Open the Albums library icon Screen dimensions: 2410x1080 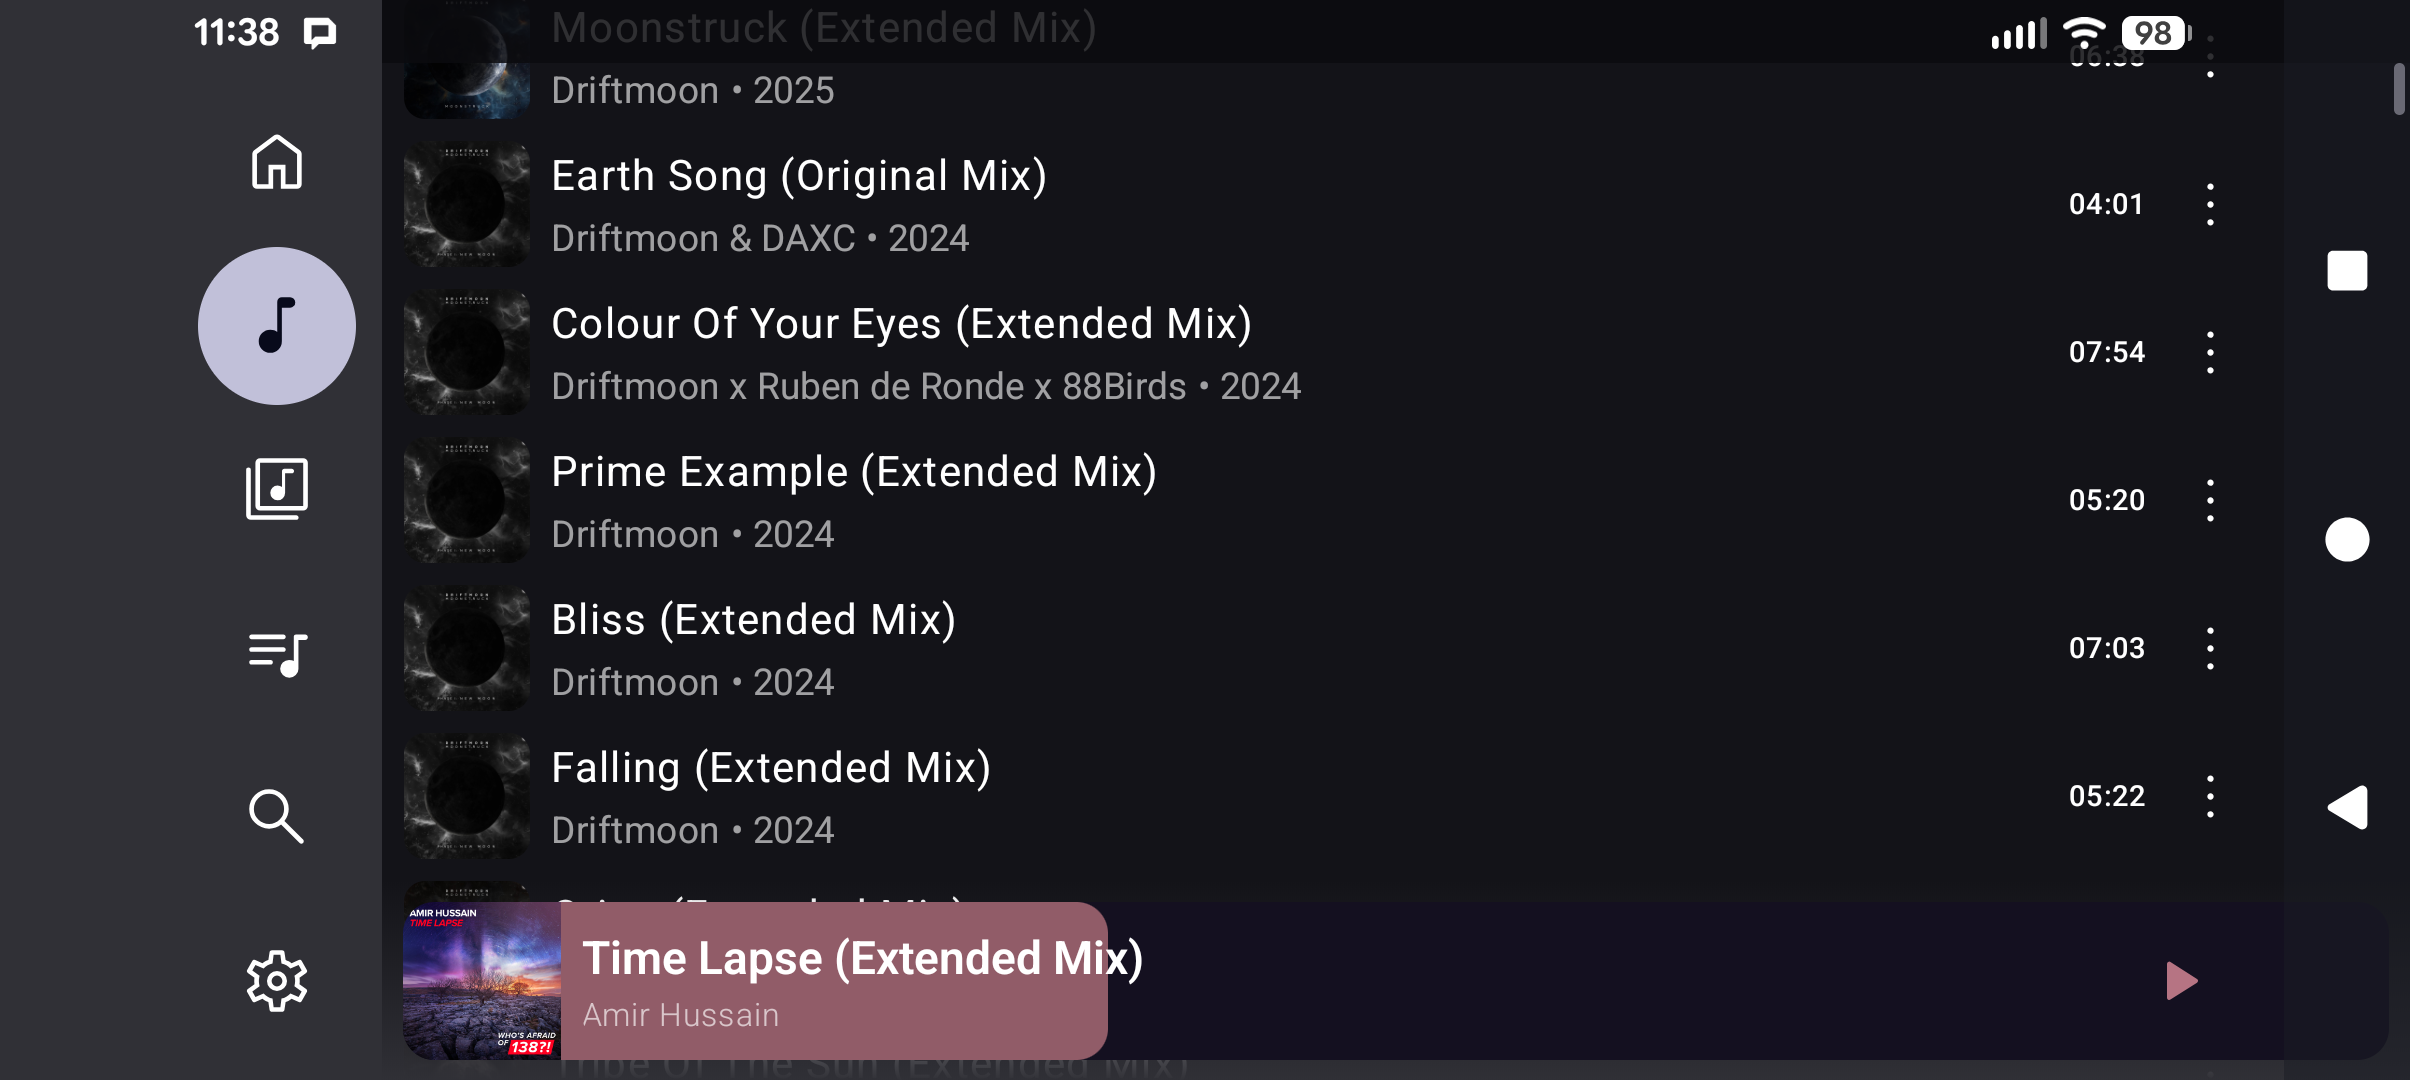(x=276, y=489)
